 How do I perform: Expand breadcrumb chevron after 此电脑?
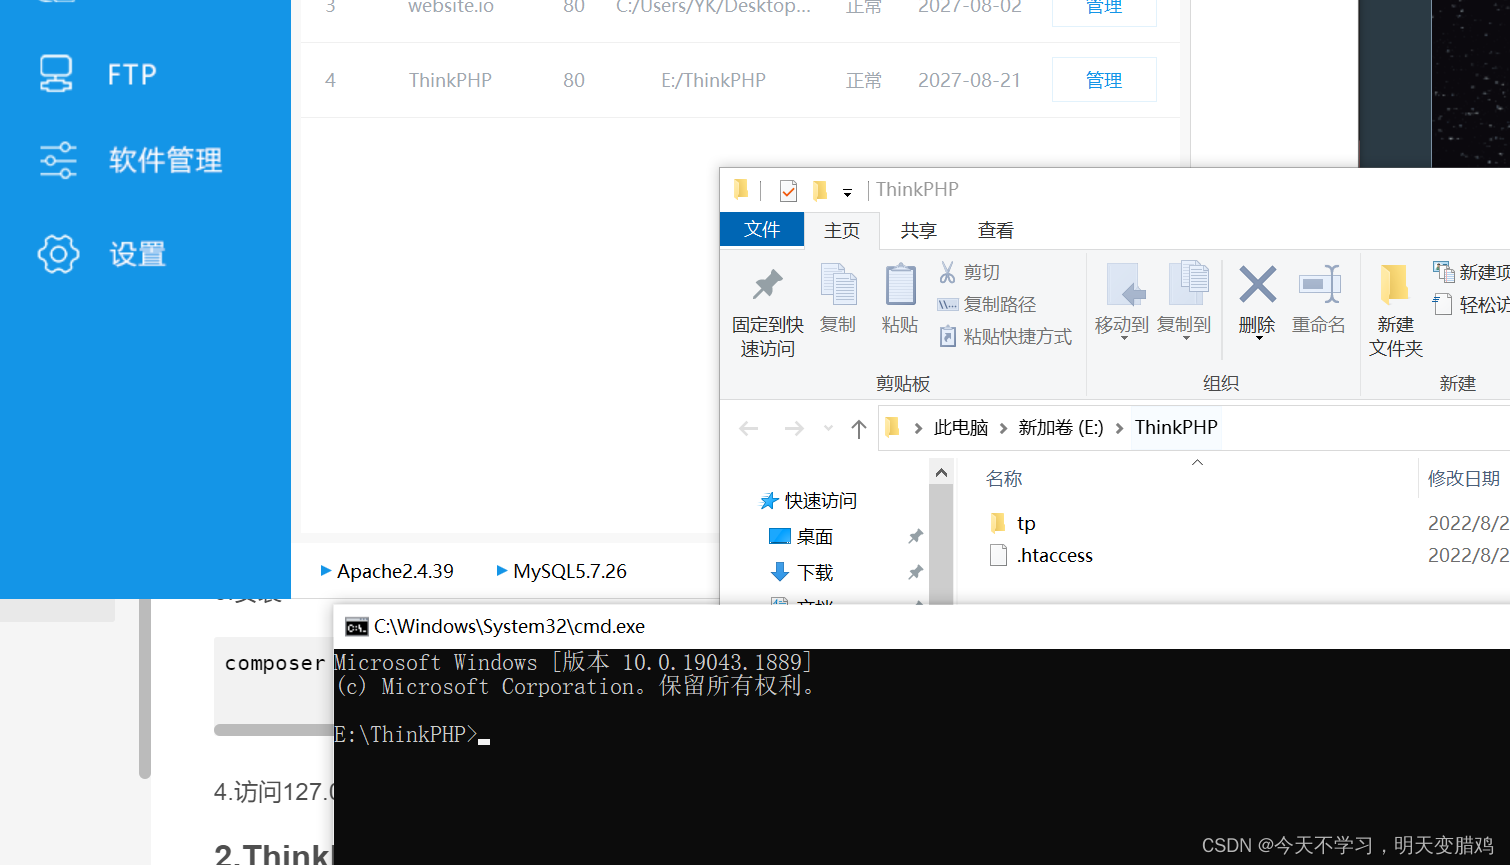(x=1004, y=428)
